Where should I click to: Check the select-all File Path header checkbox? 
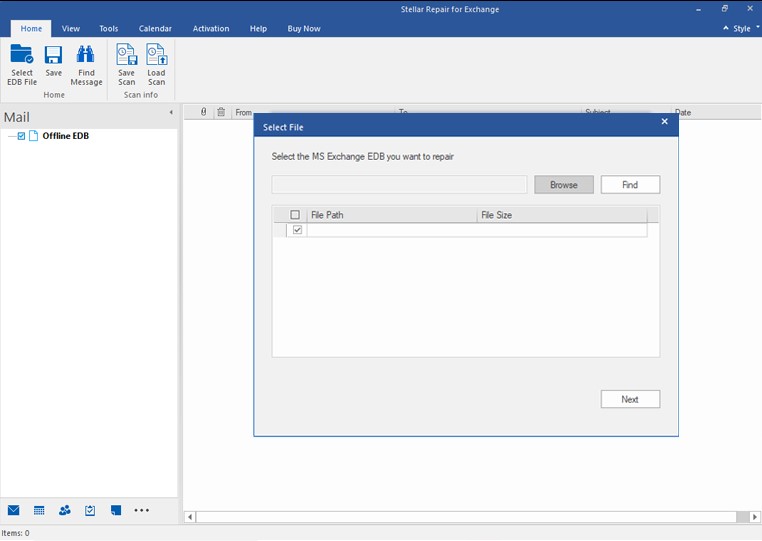[295, 214]
